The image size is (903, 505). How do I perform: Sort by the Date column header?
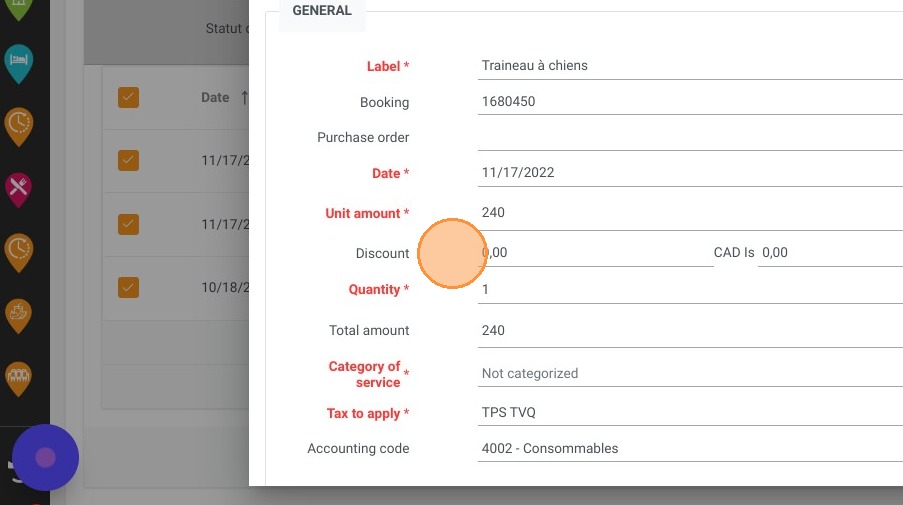coord(215,97)
